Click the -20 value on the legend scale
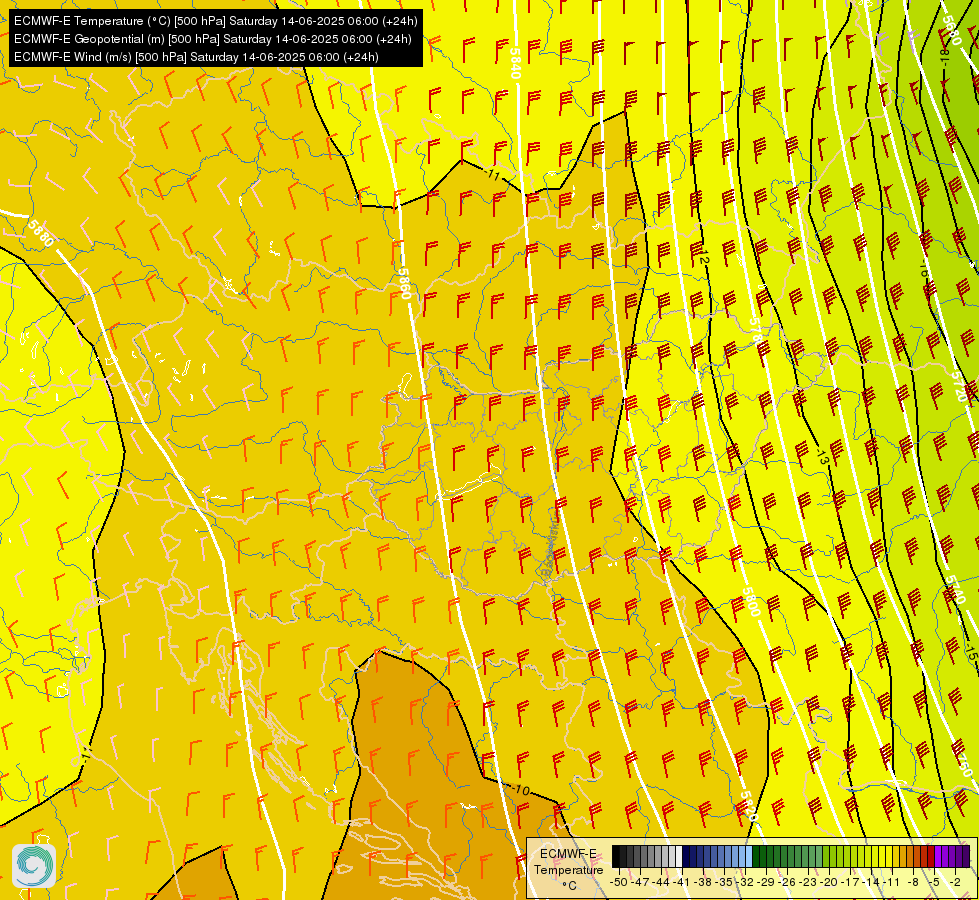The width and height of the screenshot is (979, 900). 829,882
